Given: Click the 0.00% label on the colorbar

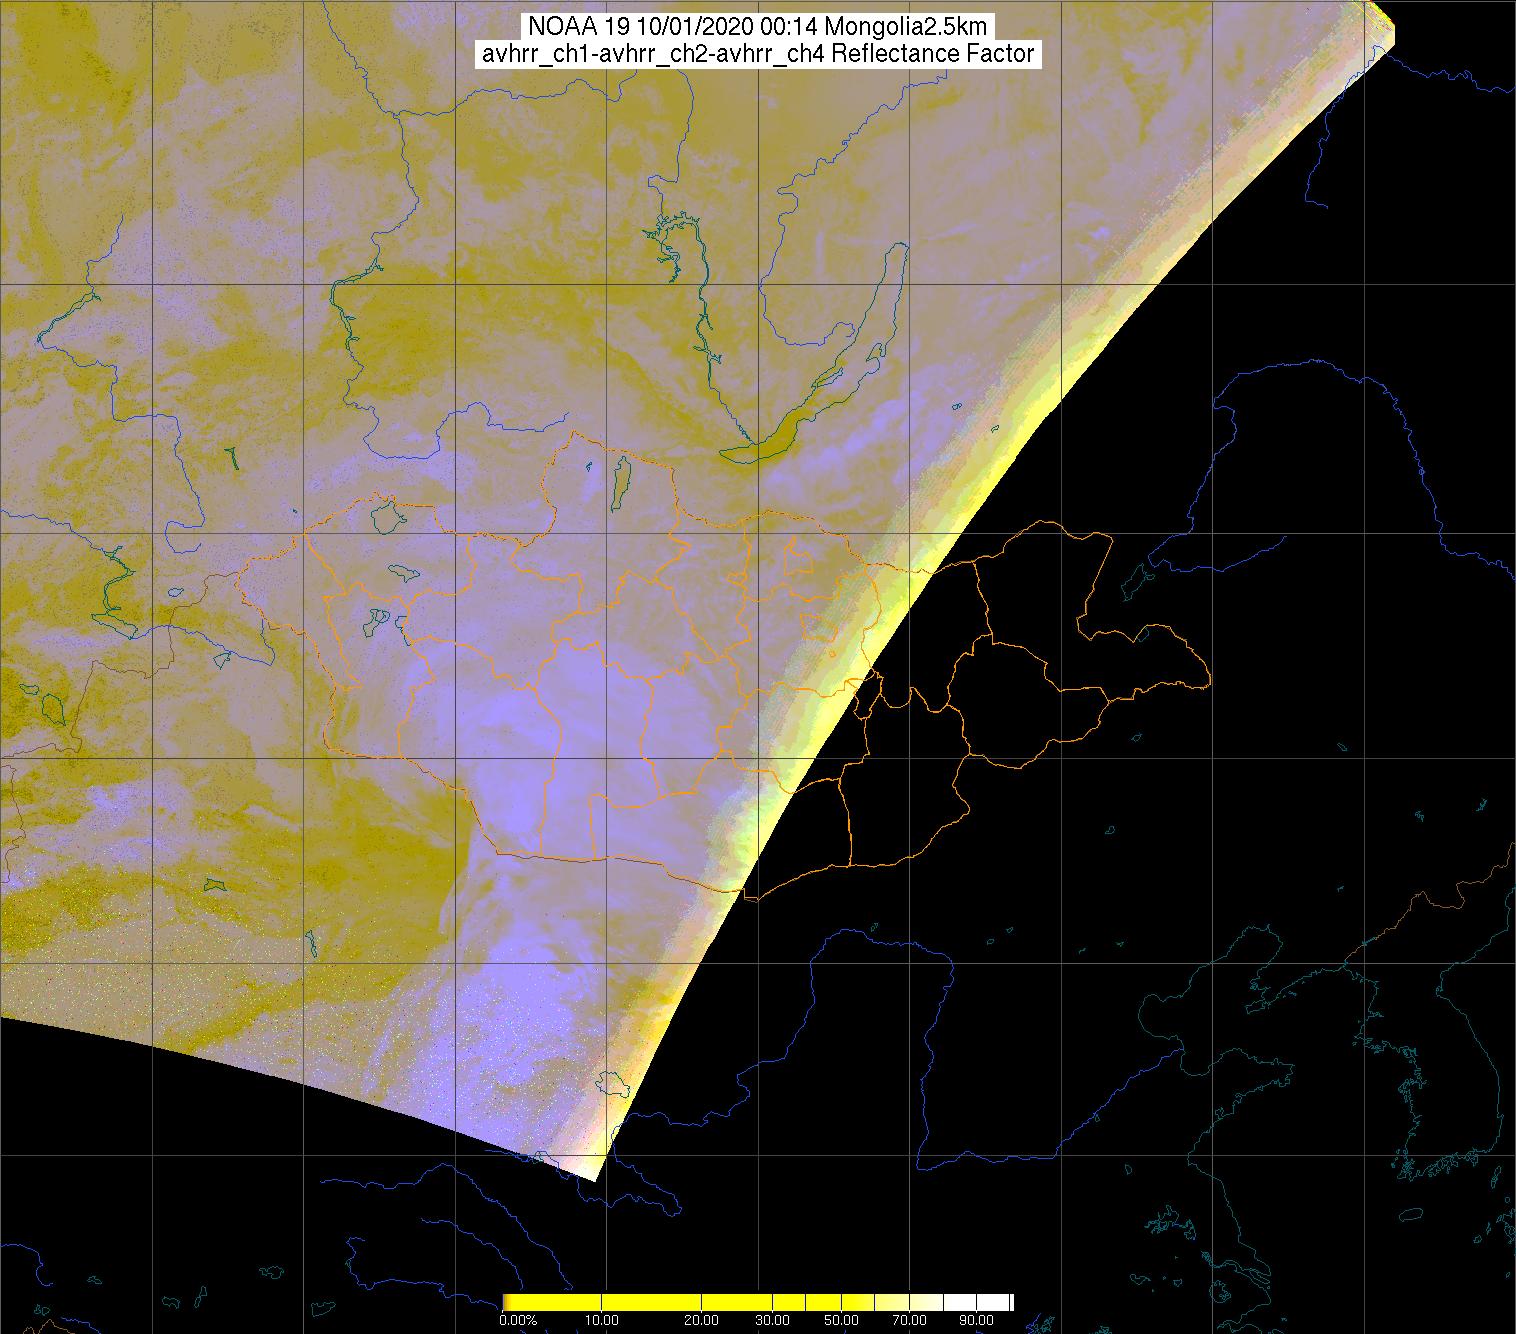Looking at the screenshot, I should (518, 1320).
